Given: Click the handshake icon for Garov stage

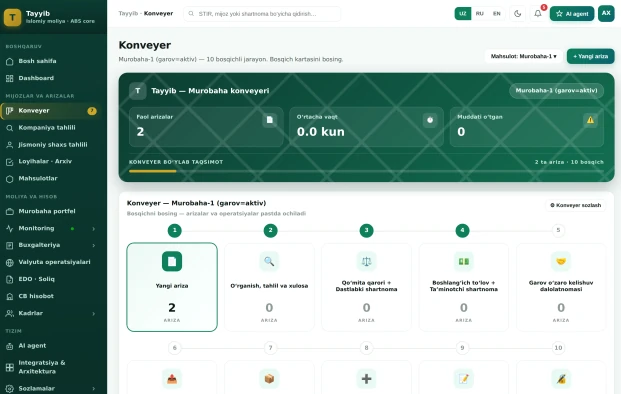Looking at the screenshot, I should tap(561, 261).
